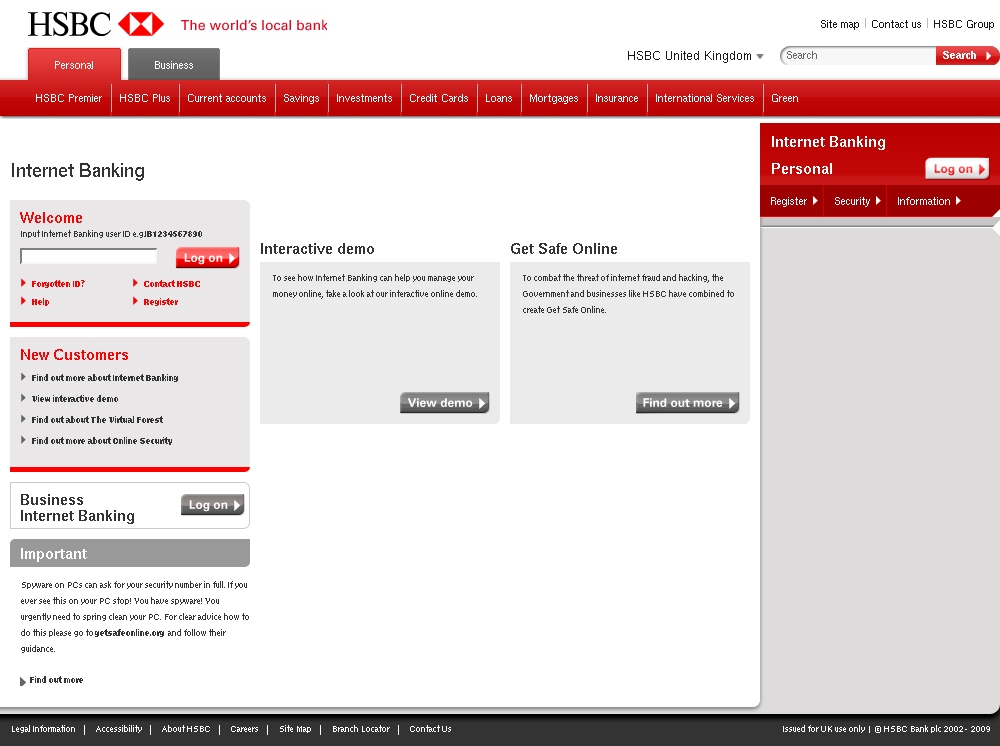Open the International Services menu item
The image size is (1000, 746).
[705, 98]
